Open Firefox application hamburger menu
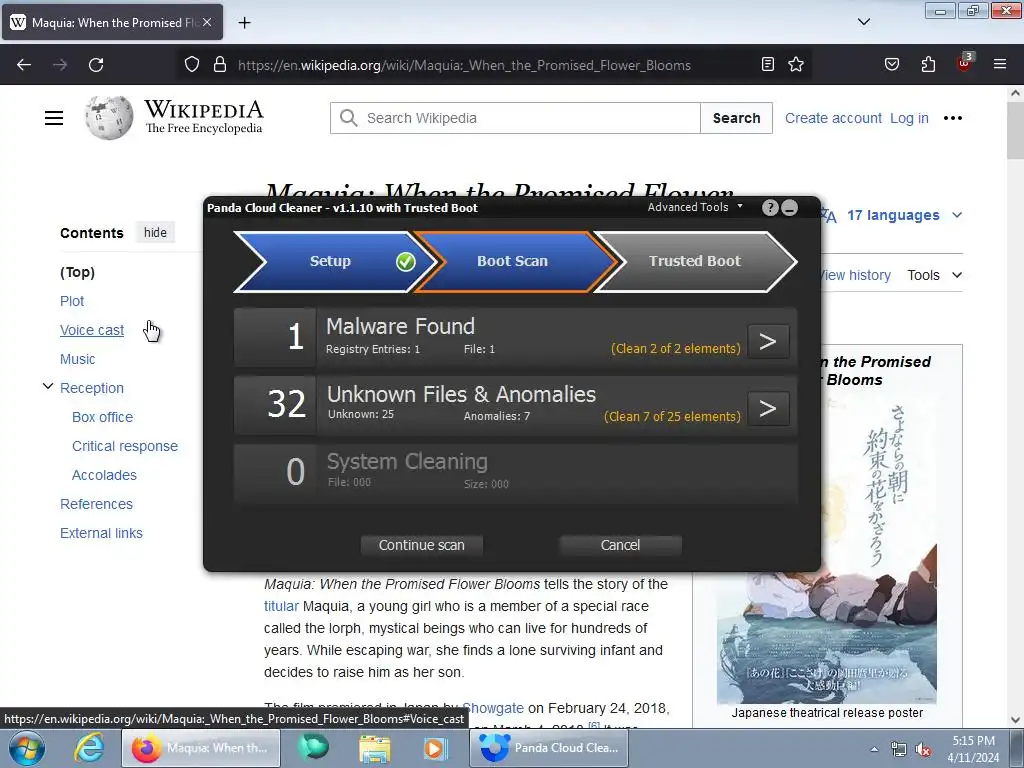Viewport: 1024px width, 768px height. 1000,64
